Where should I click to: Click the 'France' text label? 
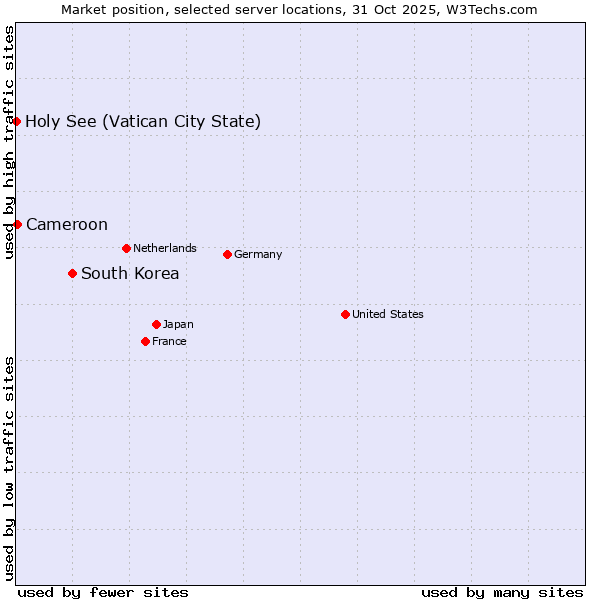[169, 341]
